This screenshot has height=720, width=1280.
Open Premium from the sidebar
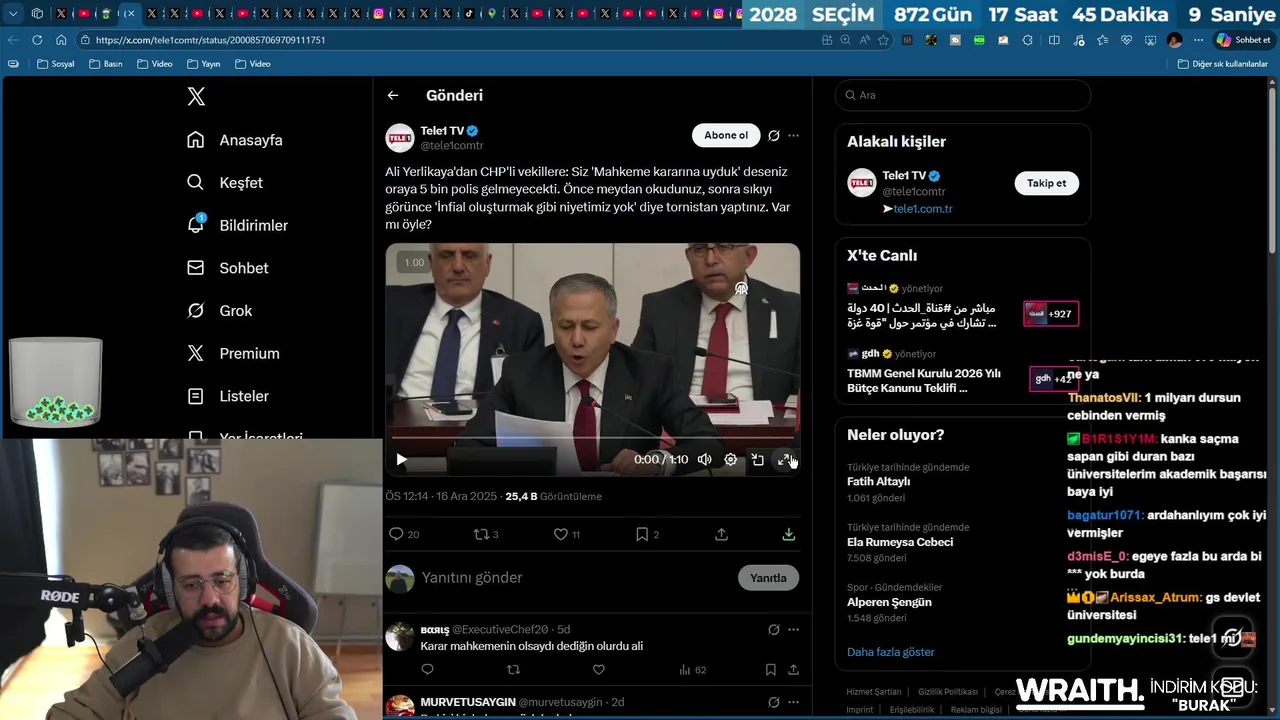[233, 353]
